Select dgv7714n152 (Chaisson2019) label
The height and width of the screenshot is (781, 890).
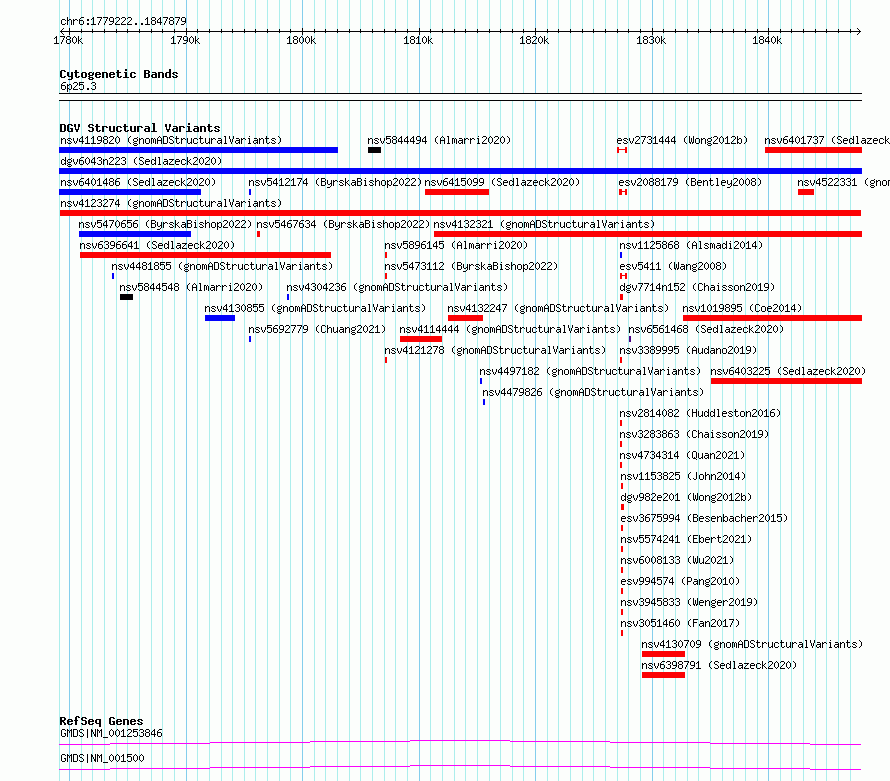[x=697, y=287]
